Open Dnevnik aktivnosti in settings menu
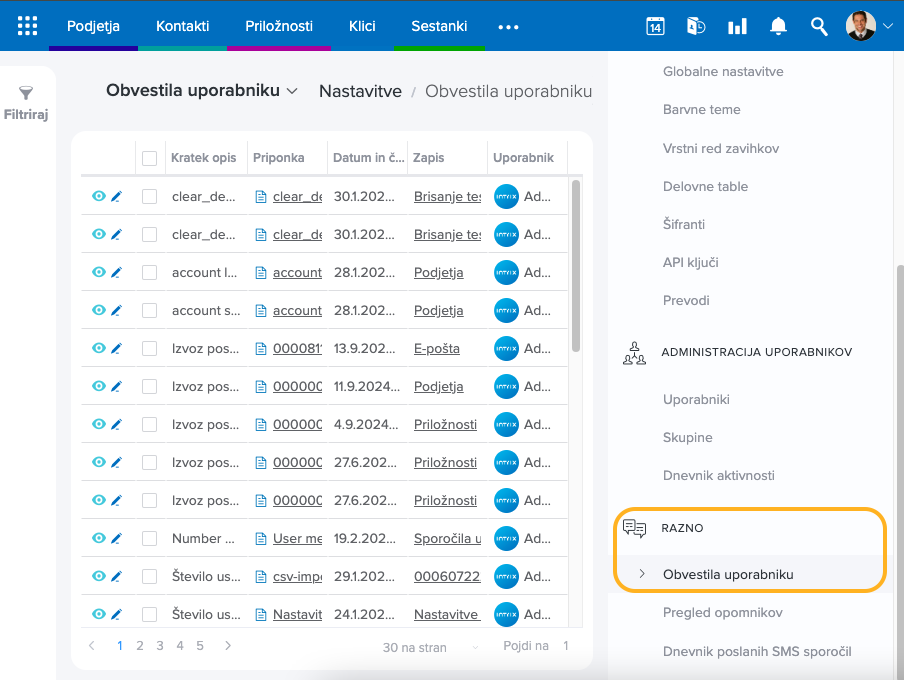 pyautogui.click(x=718, y=476)
